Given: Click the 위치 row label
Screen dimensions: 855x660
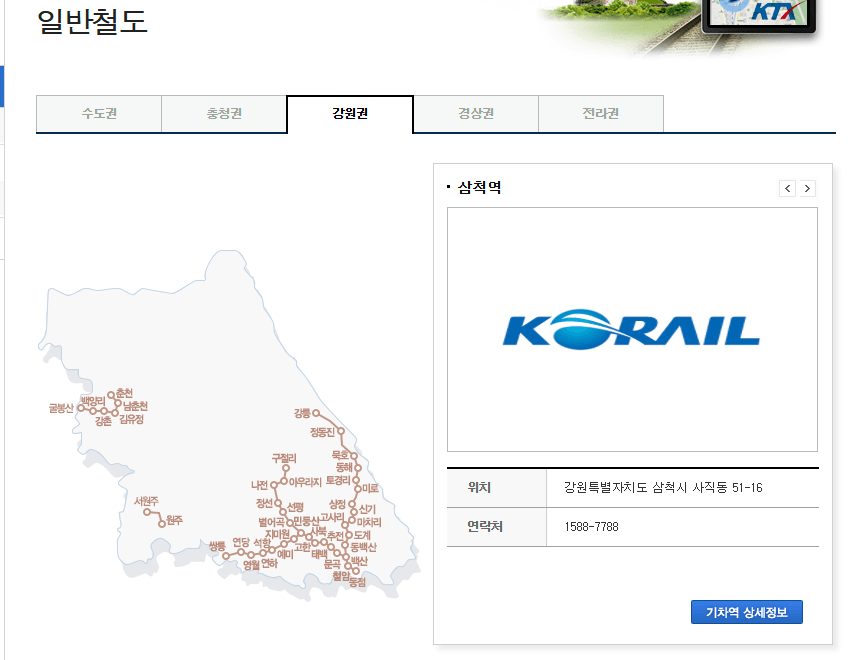Looking at the screenshot, I should click(479, 488).
